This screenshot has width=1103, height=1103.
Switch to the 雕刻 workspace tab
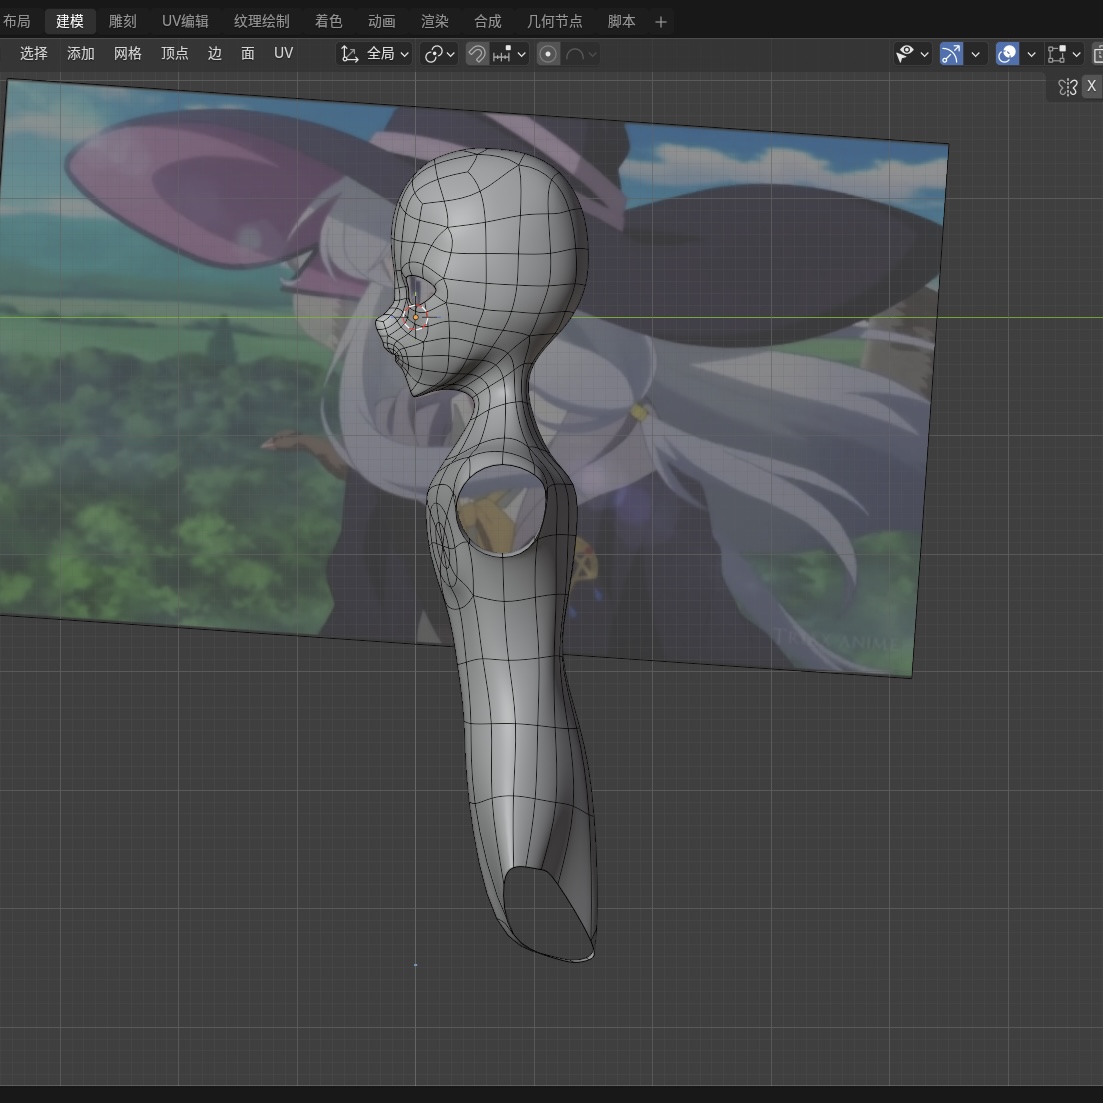pyautogui.click(x=122, y=21)
